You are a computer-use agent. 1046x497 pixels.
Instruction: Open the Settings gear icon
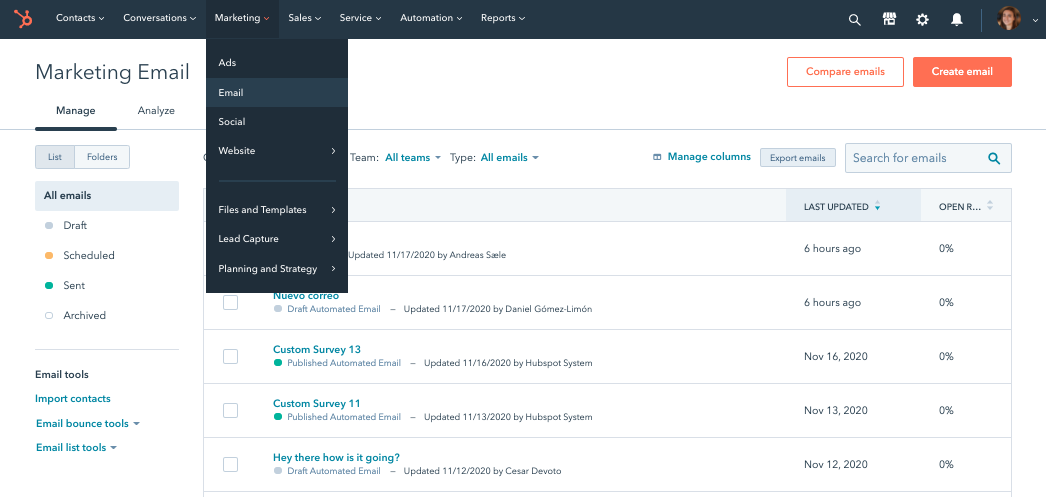click(923, 19)
